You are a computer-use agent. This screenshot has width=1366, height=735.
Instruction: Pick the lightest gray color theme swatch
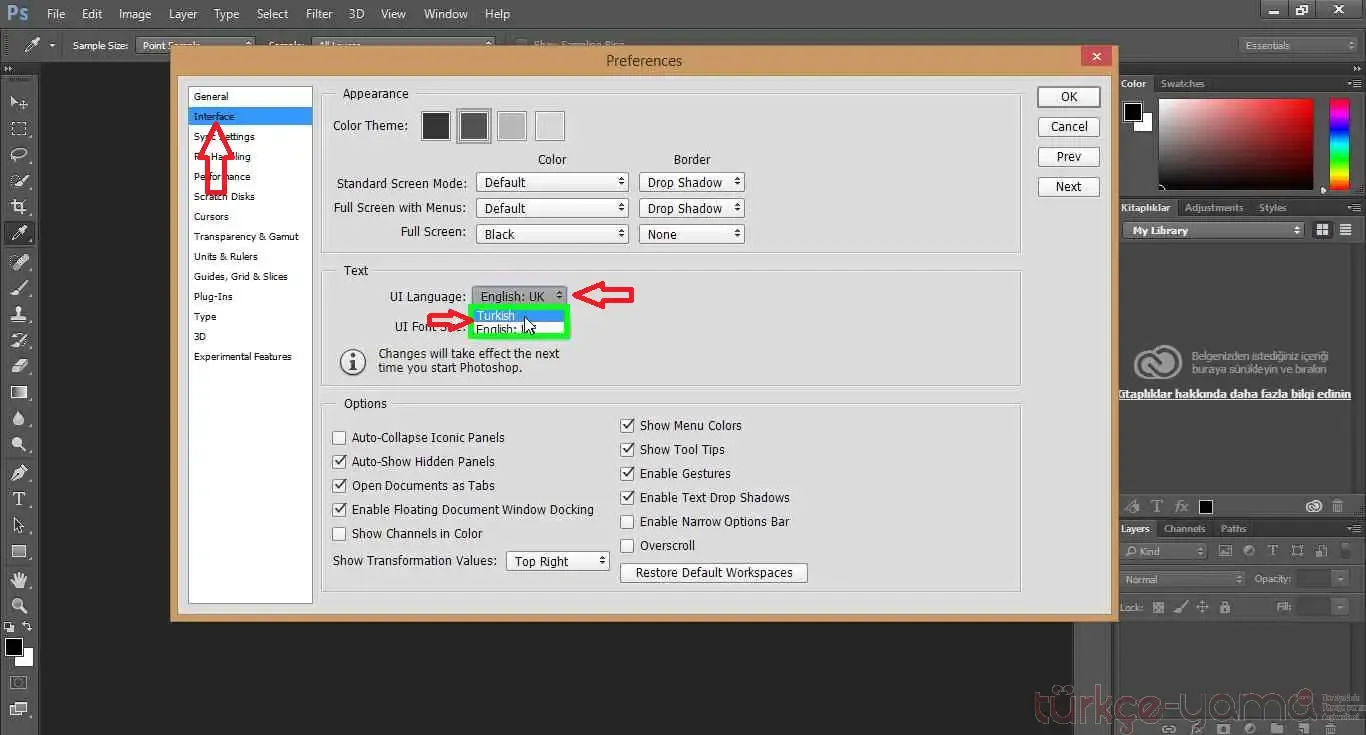point(550,126)
